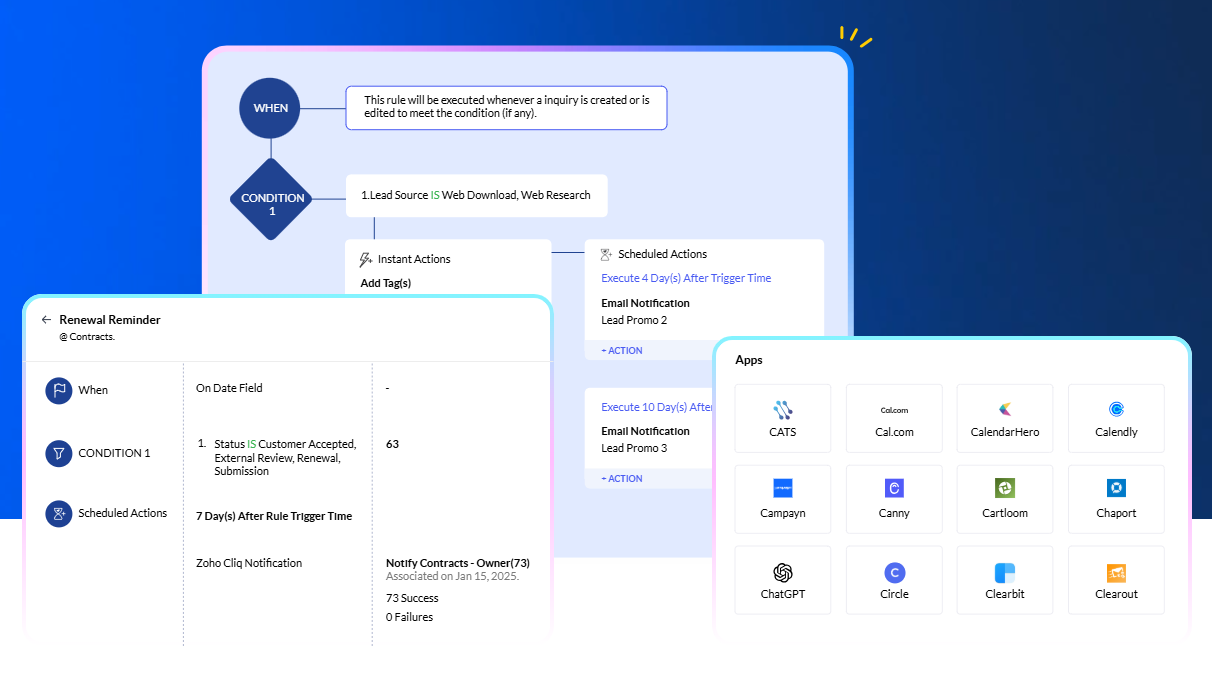Select CONDITION 1 in the left sidebar

(x=114, y=453)
